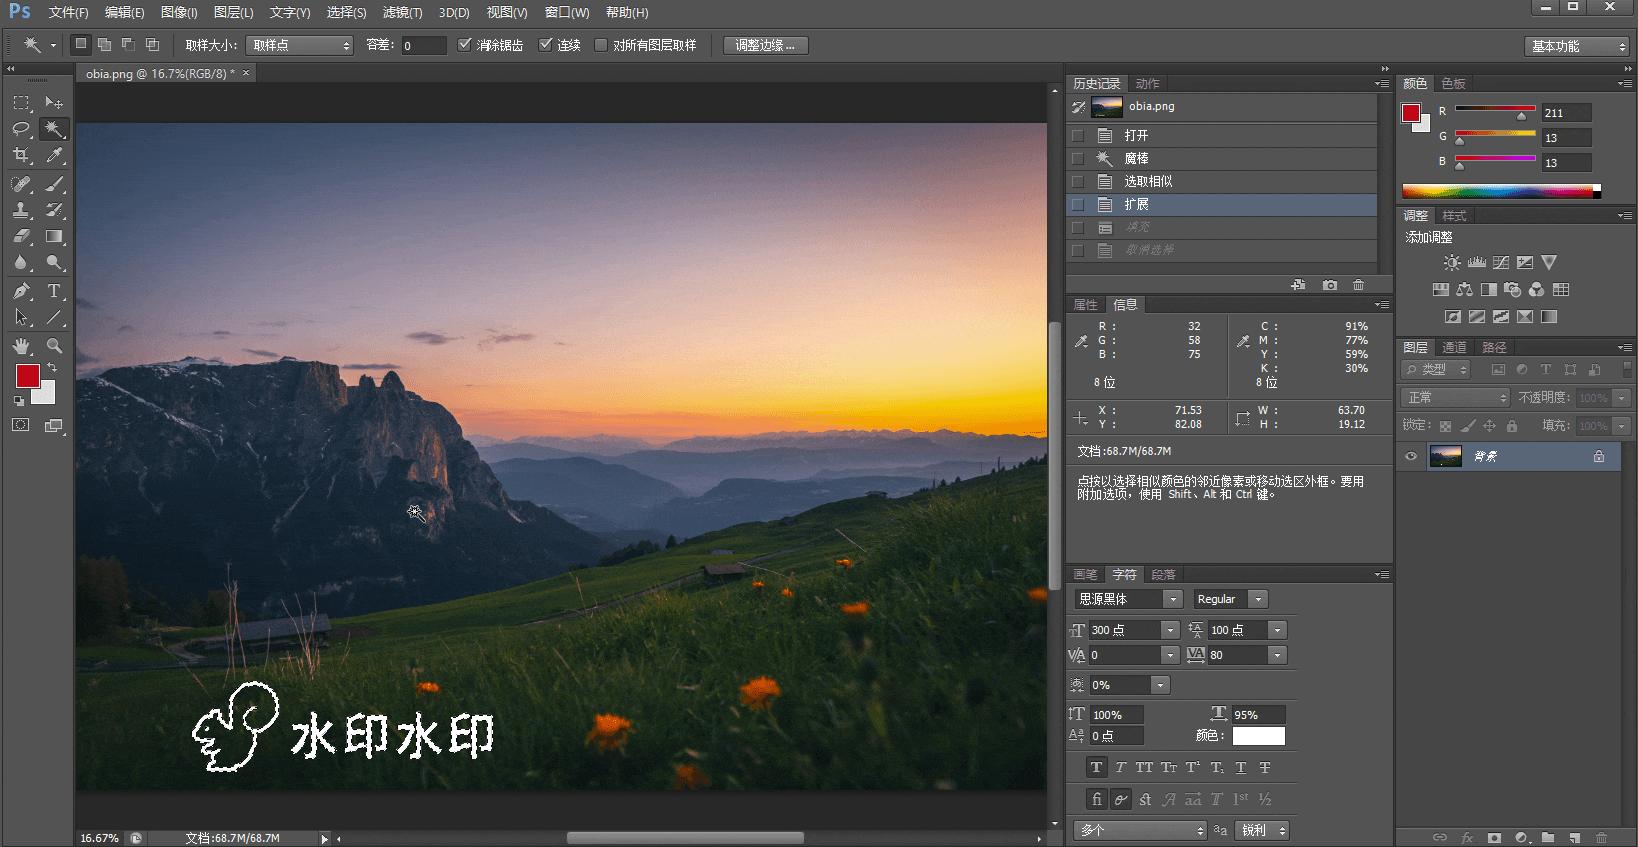
Task: Select the 选取相似 history state
Action: click(1148, 181)
